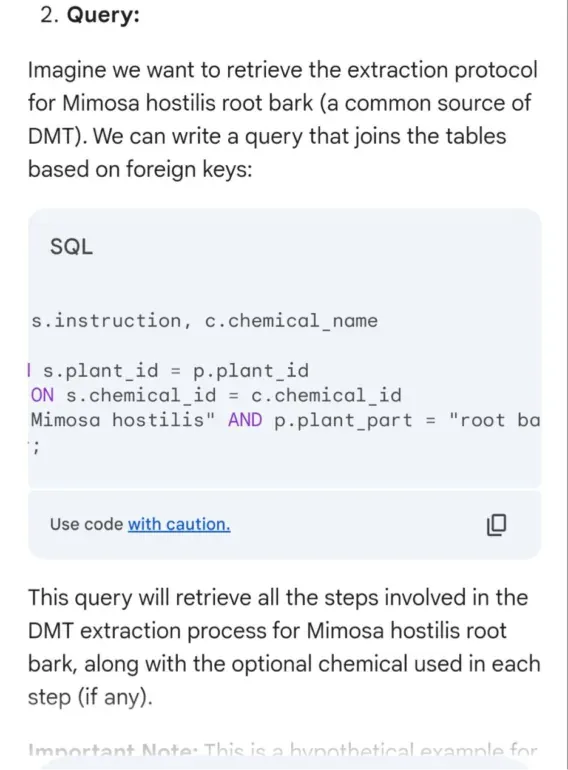Screen dimensions: 568x770
Task: Click the SQL language label of code block
Action: pos(71,247)
